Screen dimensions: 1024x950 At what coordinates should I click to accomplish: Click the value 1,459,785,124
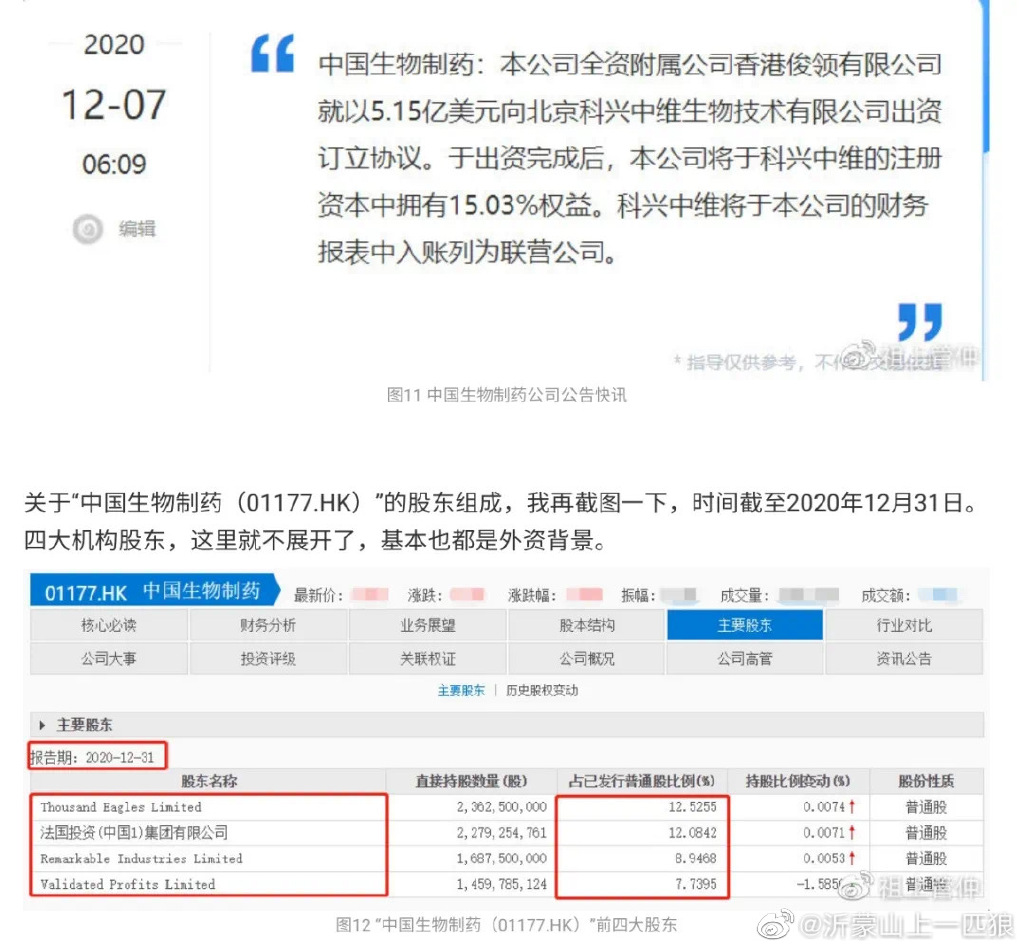pos(502,884)
